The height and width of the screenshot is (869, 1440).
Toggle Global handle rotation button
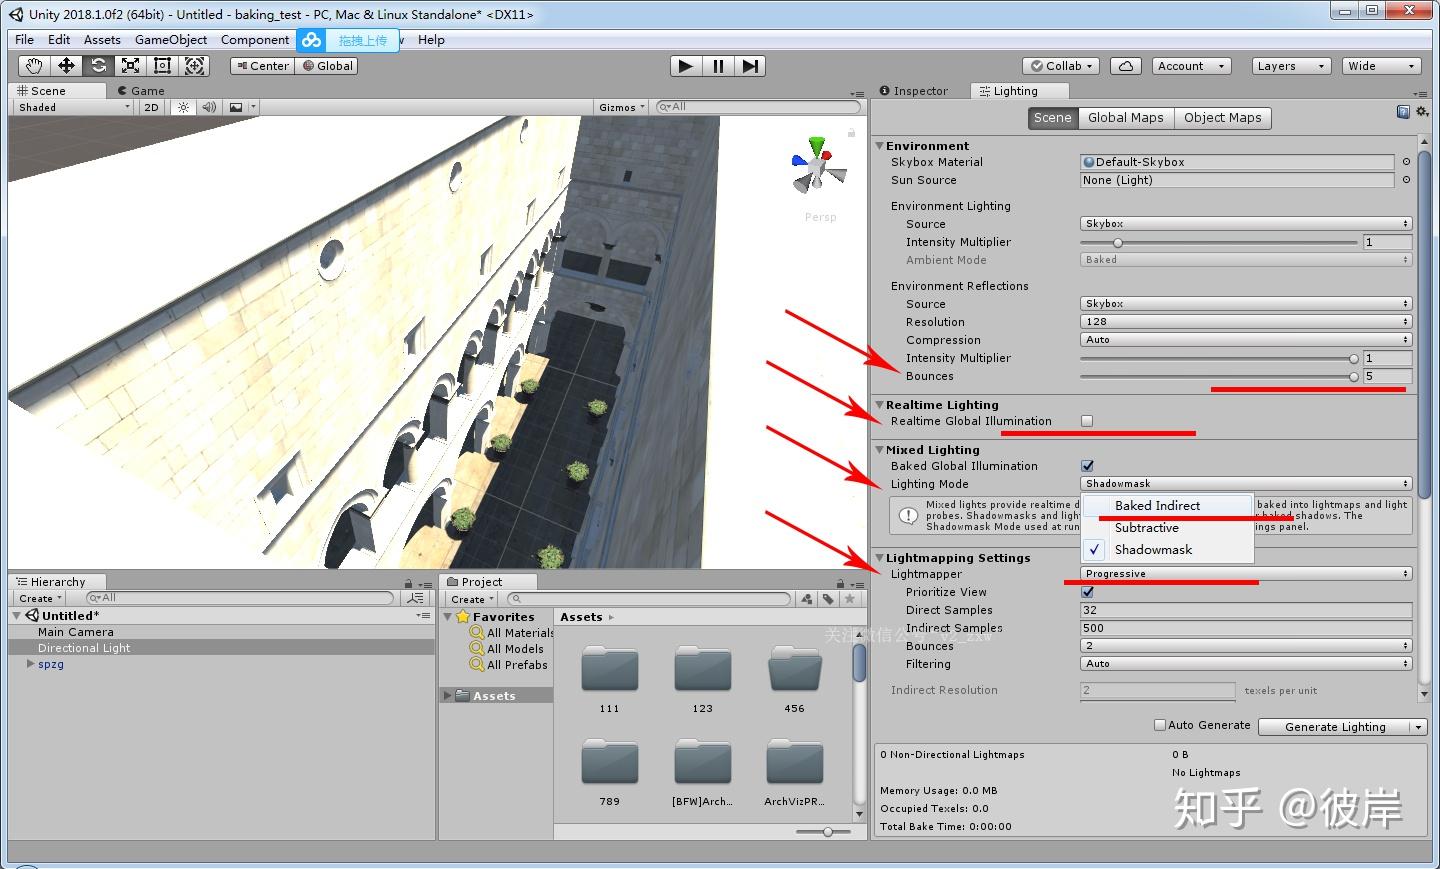pyautogui.click(x=327, y=66)
